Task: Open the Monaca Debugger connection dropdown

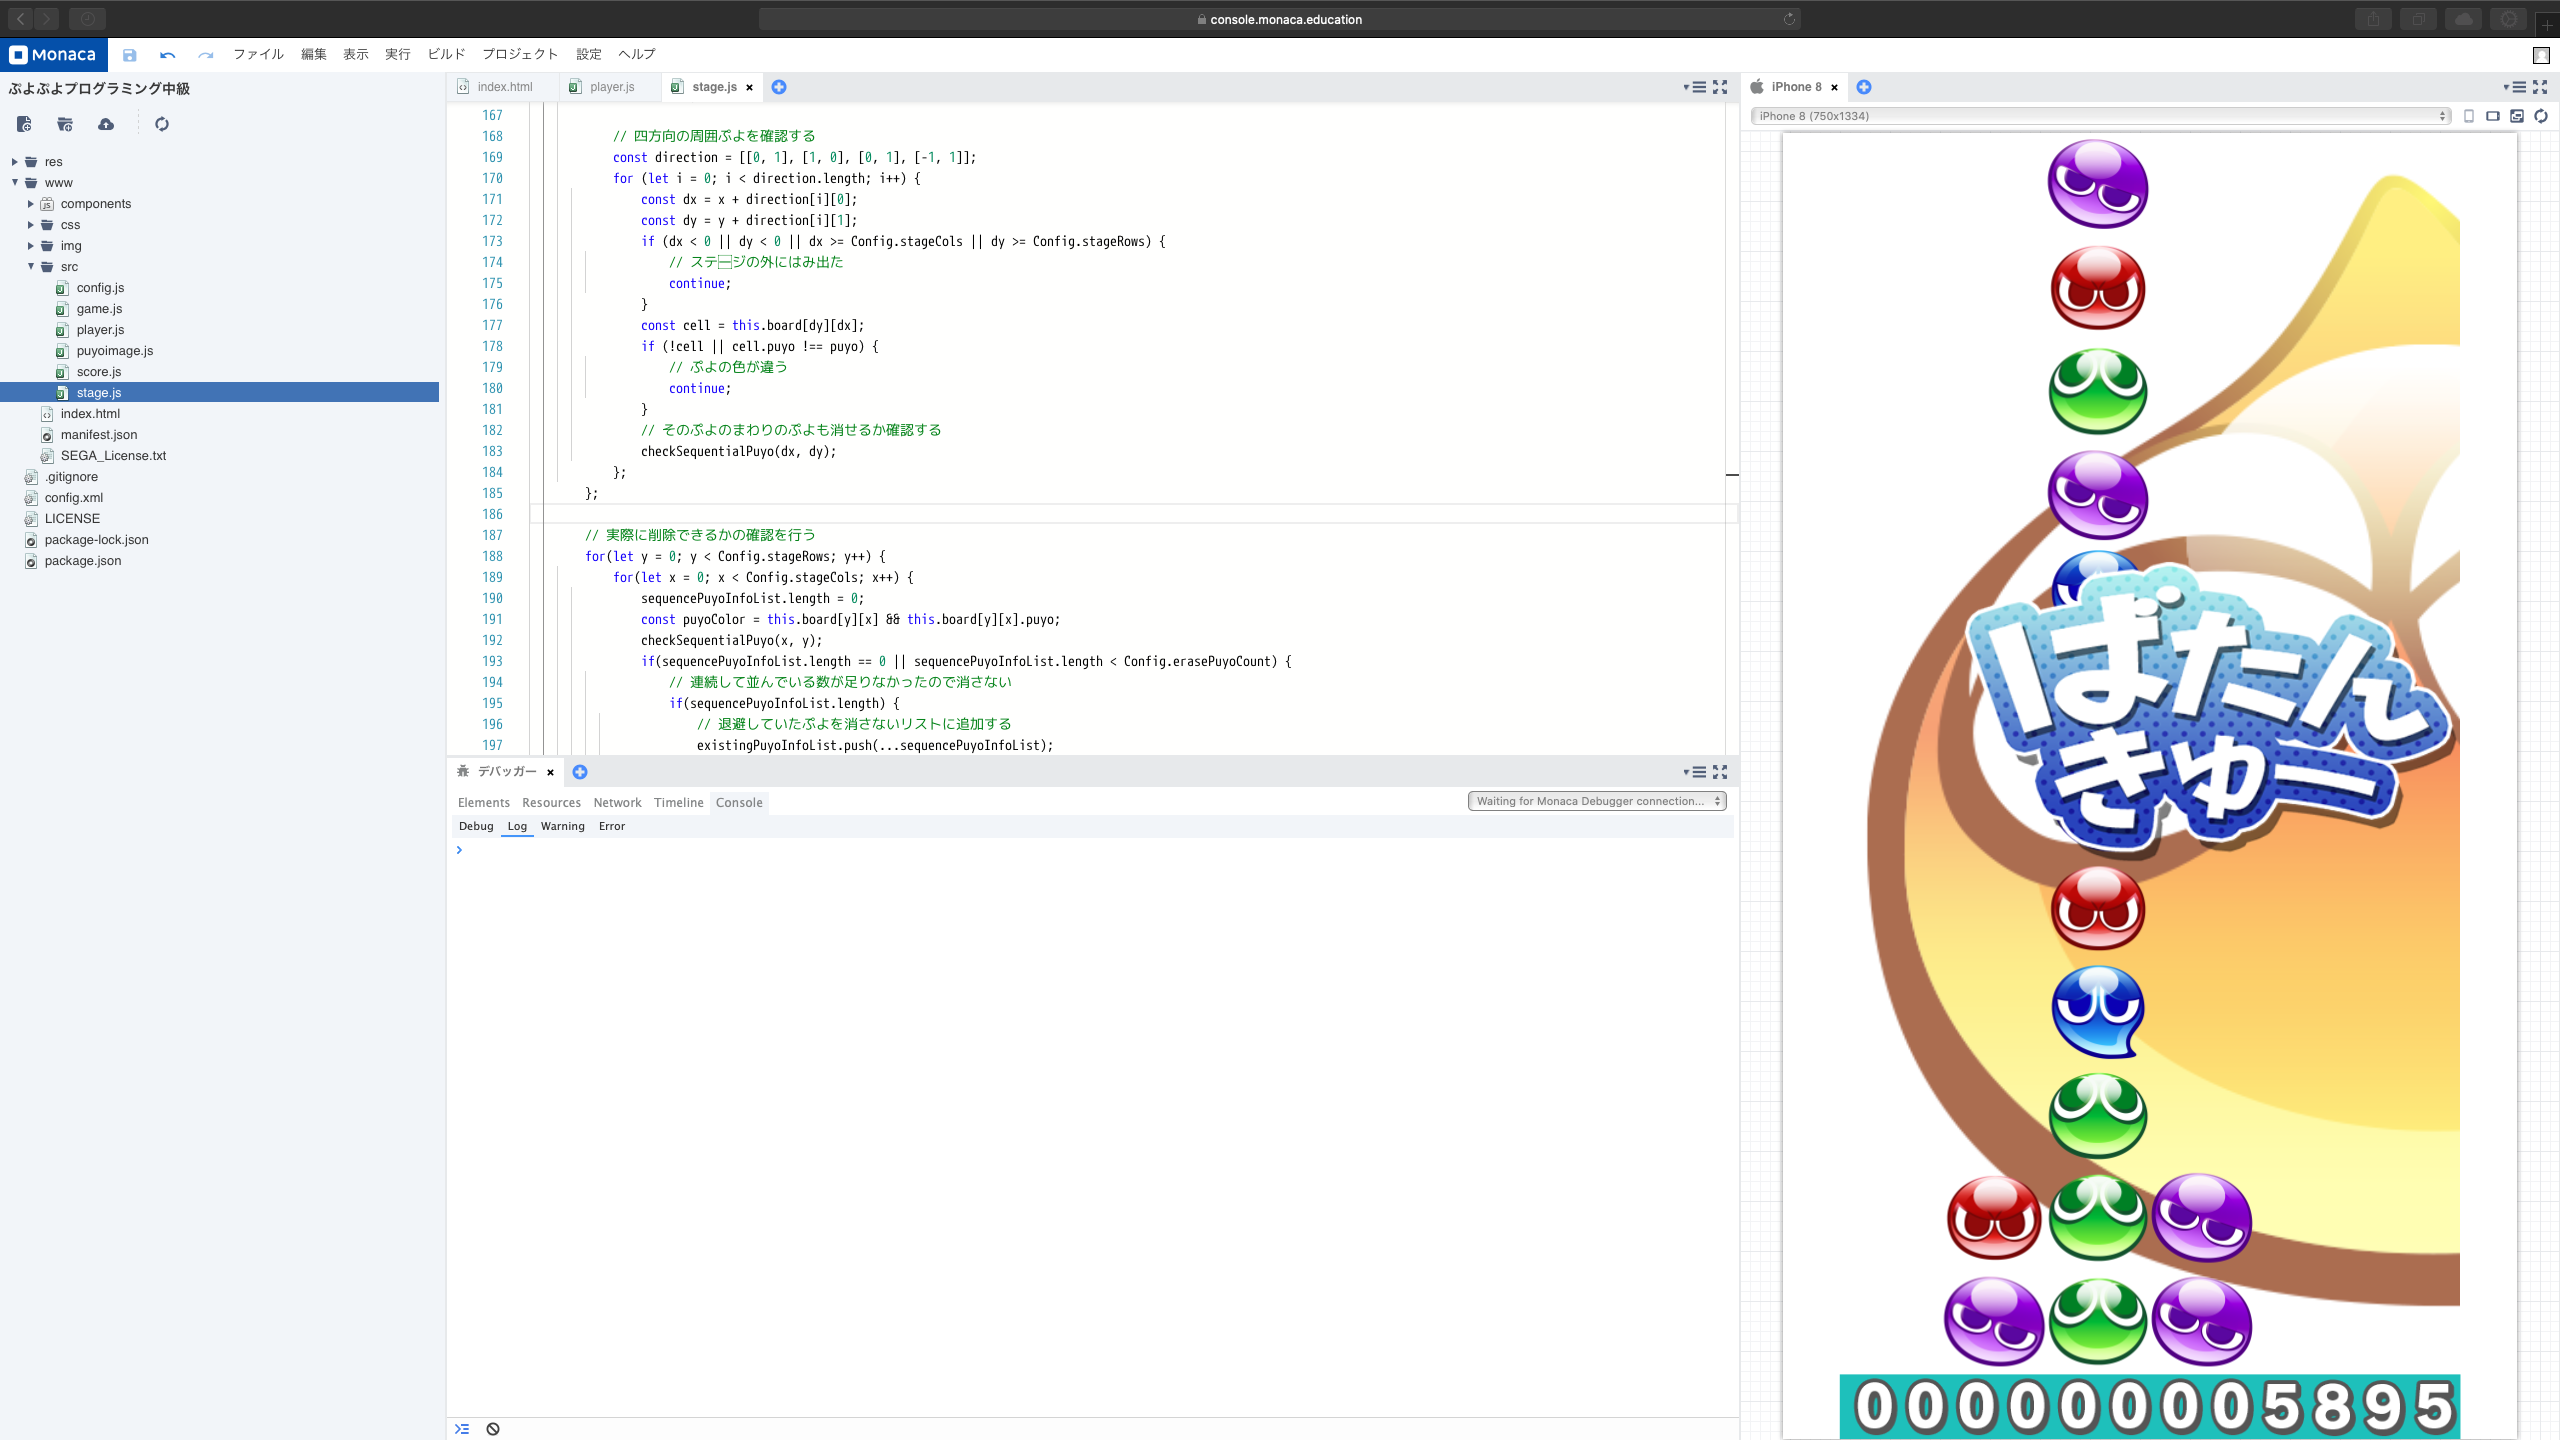Action: coord(1597,801)
